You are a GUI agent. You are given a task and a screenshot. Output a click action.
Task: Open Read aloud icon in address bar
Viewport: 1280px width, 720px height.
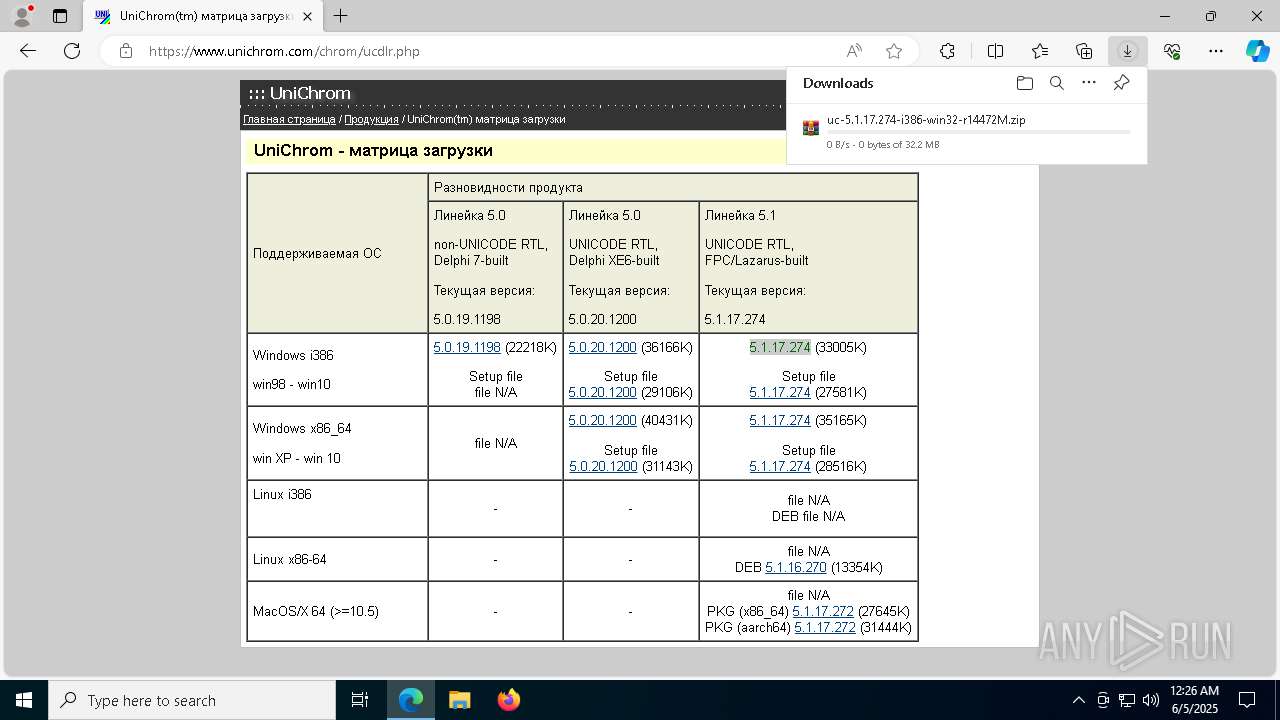pos(854,51)
